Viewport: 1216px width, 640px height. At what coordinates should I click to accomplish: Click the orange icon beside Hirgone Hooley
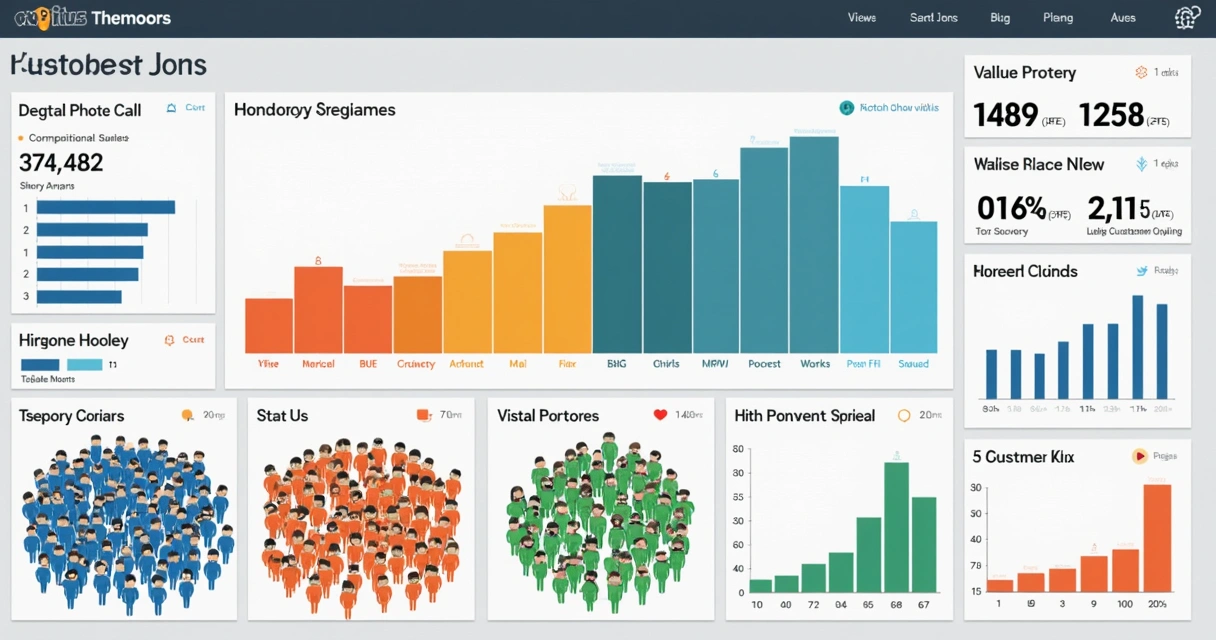click(x=170, y=339)
